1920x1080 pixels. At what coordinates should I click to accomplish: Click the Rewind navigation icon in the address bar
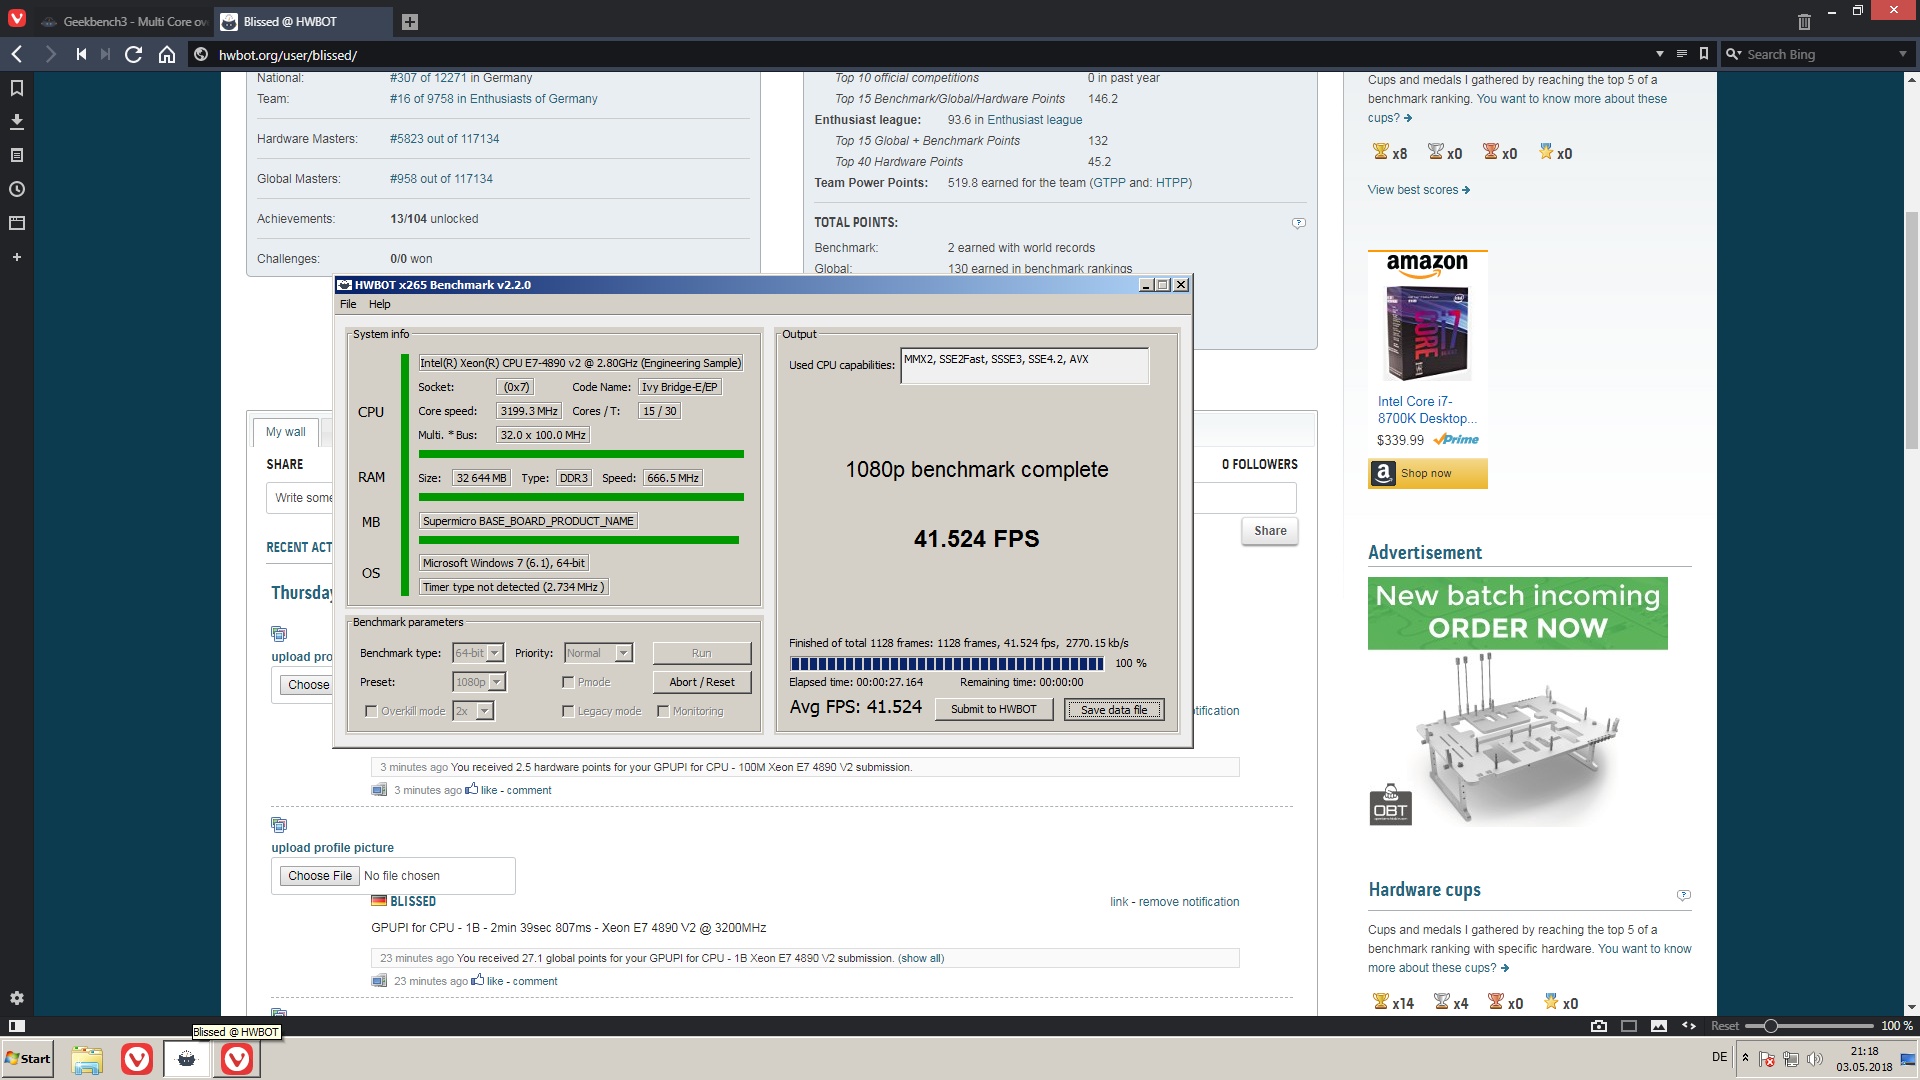[x=80, y=54]
